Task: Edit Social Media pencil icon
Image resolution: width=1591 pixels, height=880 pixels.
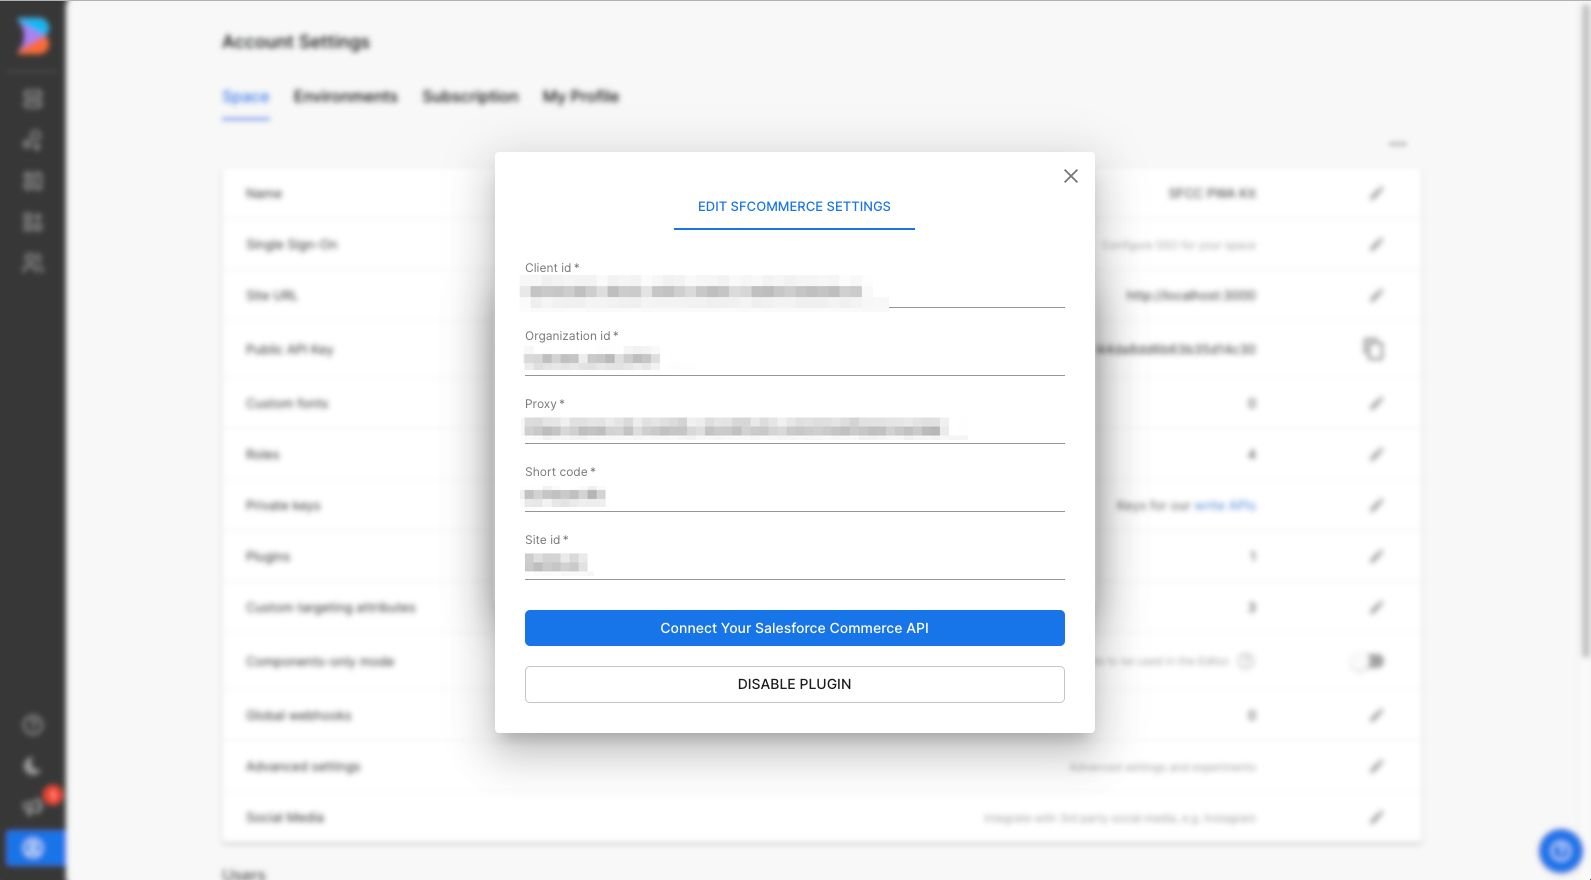Action: (x=1377, y=817)
